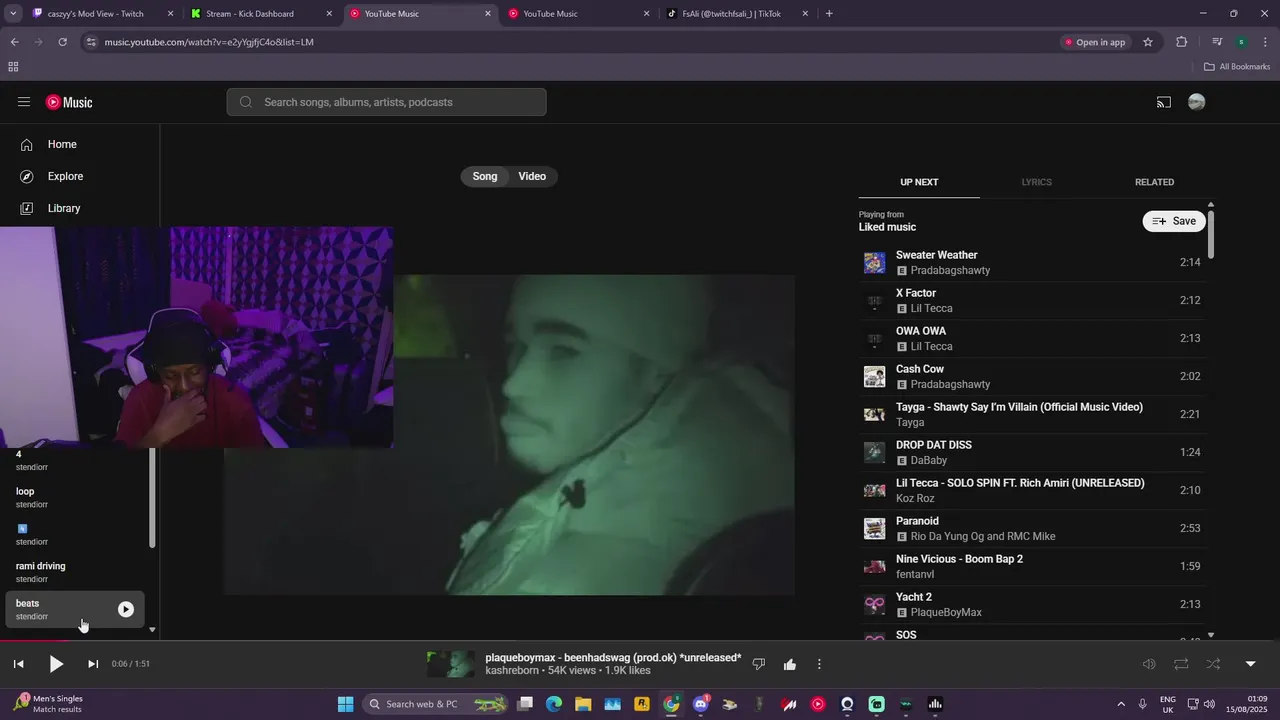Open the account avatar menu
The height and width of the screenshot is (720, 1280).
tap(1196, 102)
